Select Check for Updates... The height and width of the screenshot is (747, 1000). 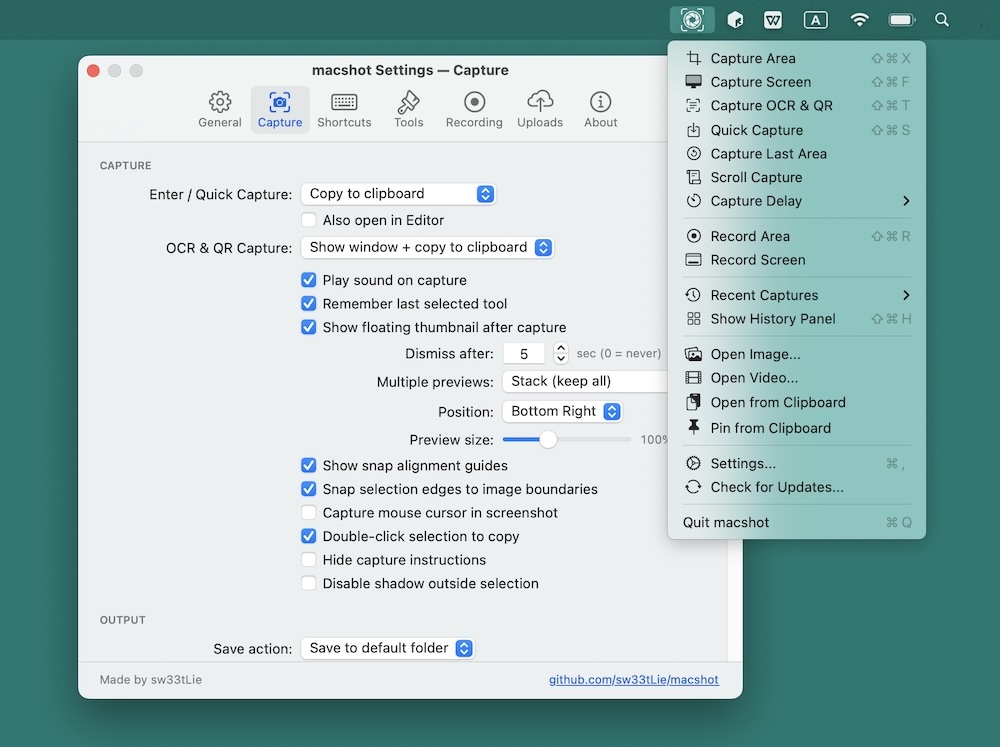797,487
